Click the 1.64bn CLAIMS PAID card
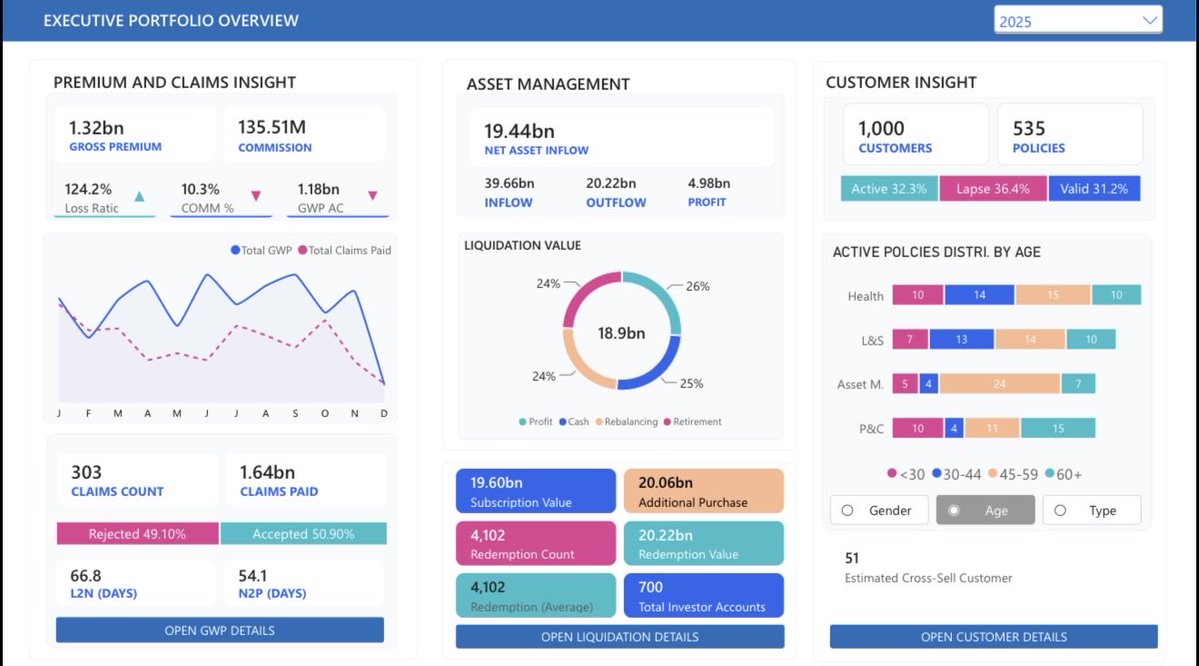The height and width of the screenshot is (666, 1199). click(x=306, y=479)
